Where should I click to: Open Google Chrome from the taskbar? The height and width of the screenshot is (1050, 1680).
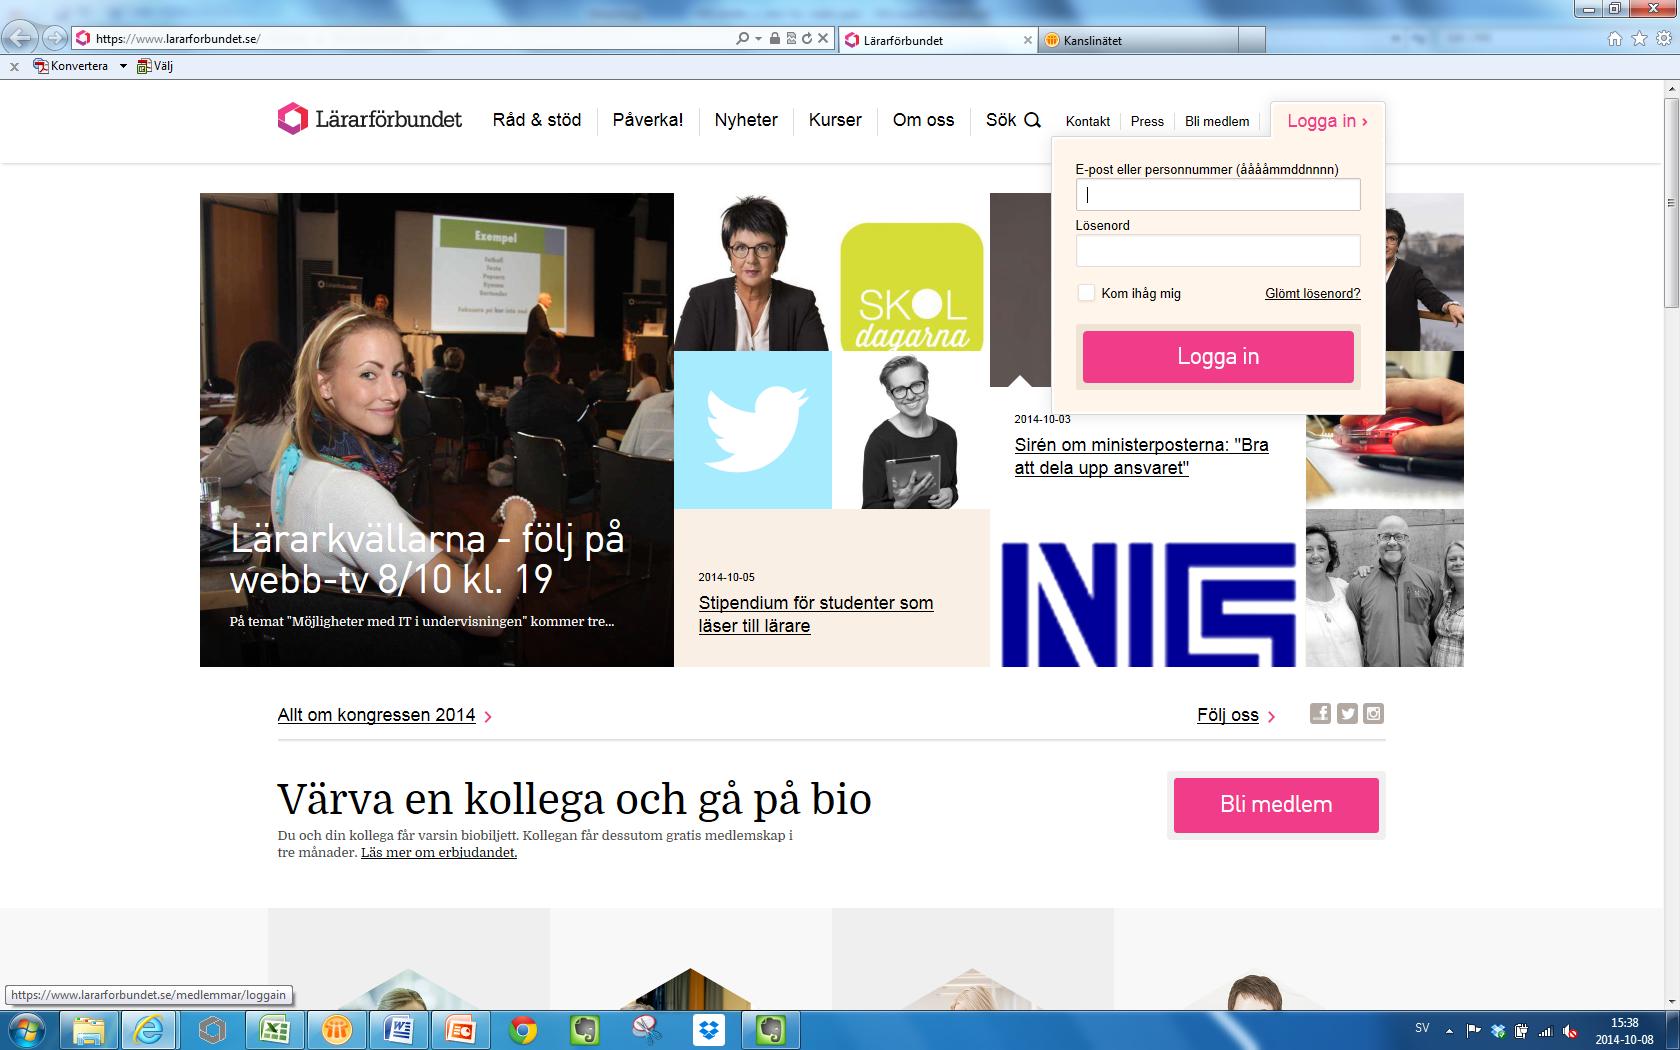[523, 1030]
